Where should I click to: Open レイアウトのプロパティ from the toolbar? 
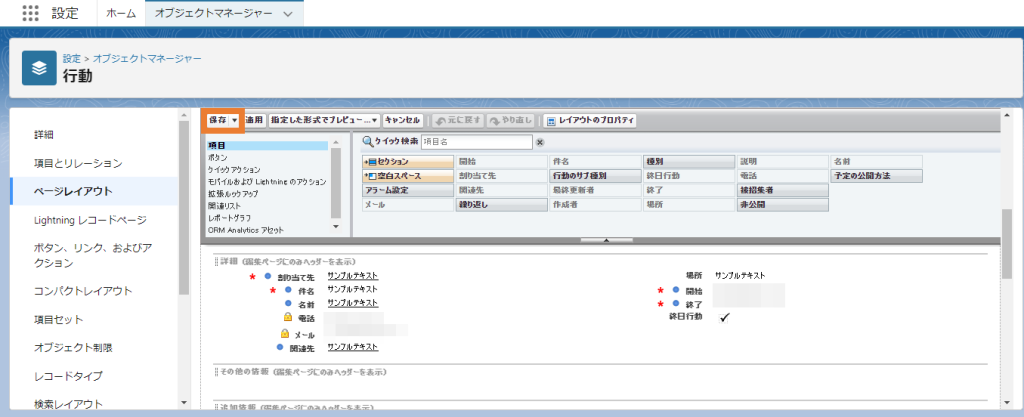[590, 120]
